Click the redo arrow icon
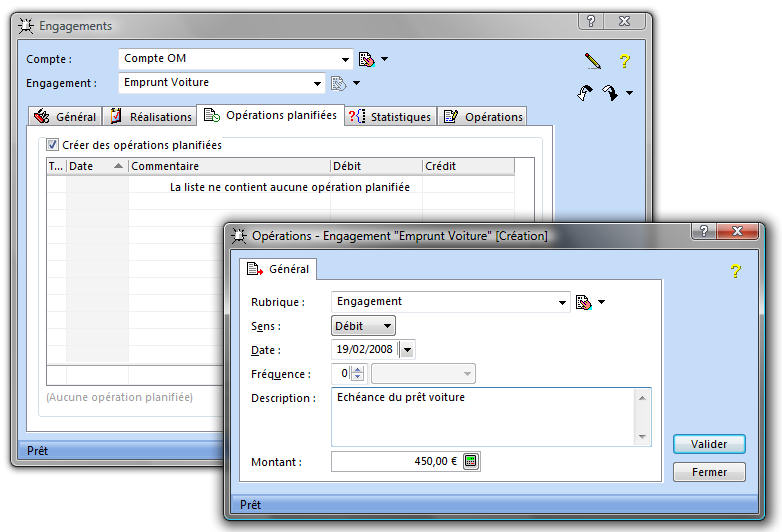 609,92
